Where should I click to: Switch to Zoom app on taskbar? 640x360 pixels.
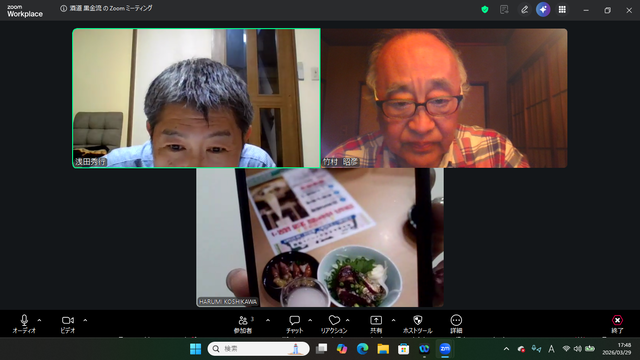445,349
